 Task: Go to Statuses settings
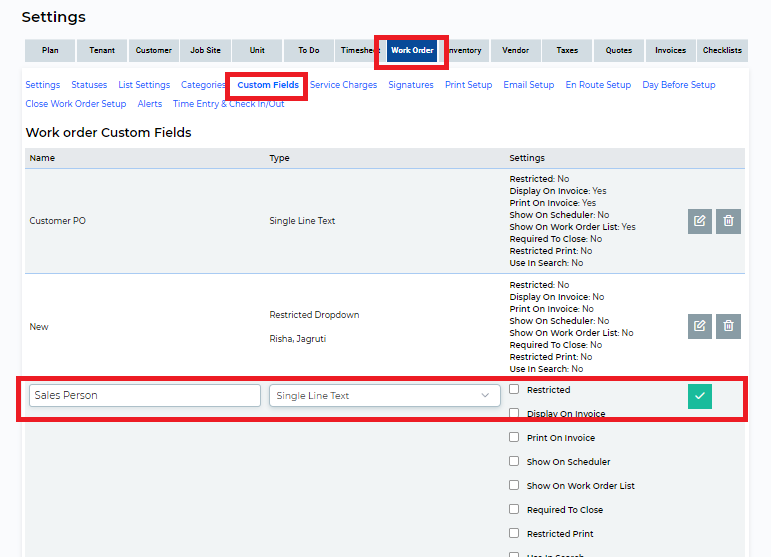89,85
